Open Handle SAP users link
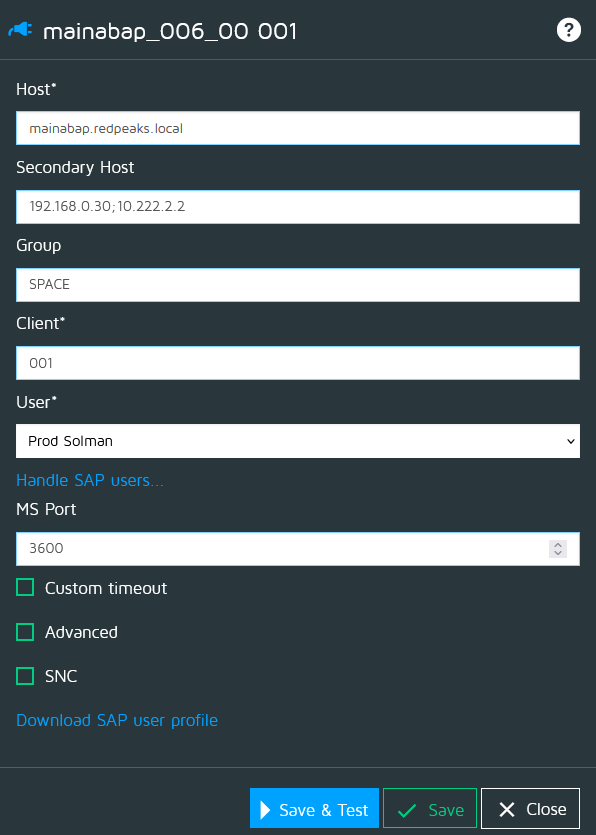596x835 pixels. pos(90,480)
